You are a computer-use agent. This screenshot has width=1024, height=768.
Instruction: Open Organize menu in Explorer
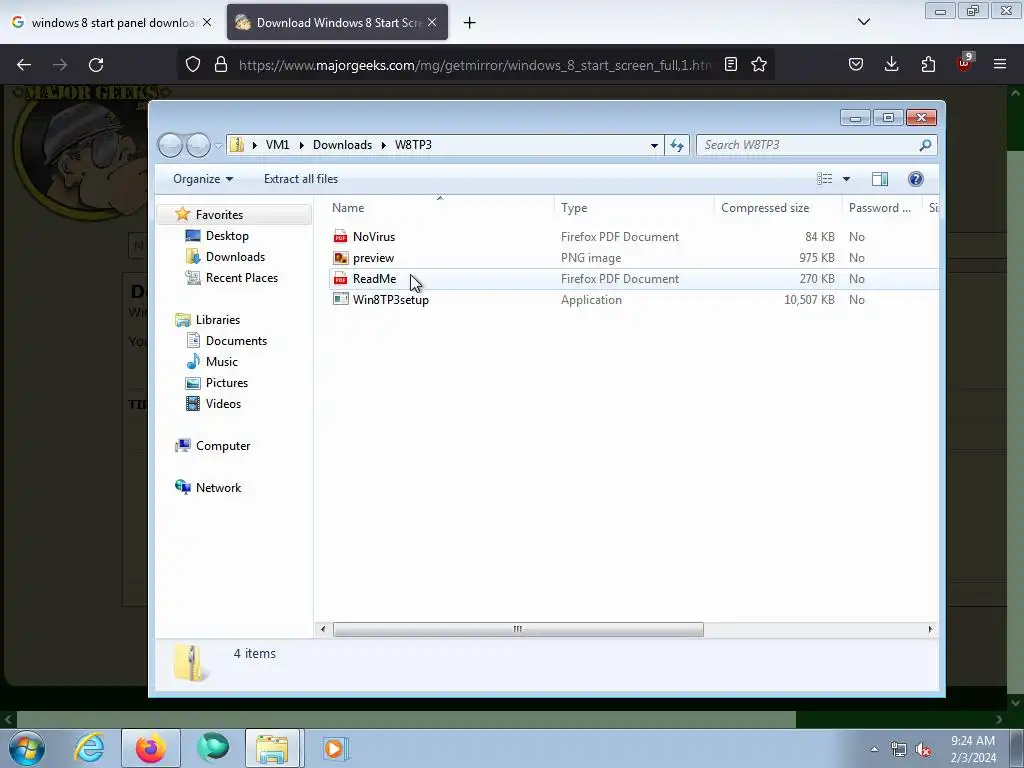[x=202, y=179]
